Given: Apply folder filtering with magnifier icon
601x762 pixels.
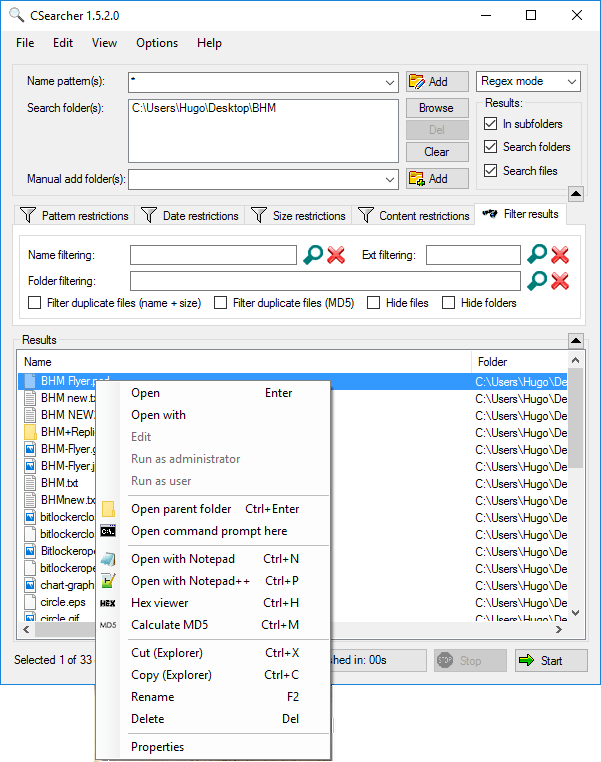Looking at the screenshot, I should click(x=537, y=281).
